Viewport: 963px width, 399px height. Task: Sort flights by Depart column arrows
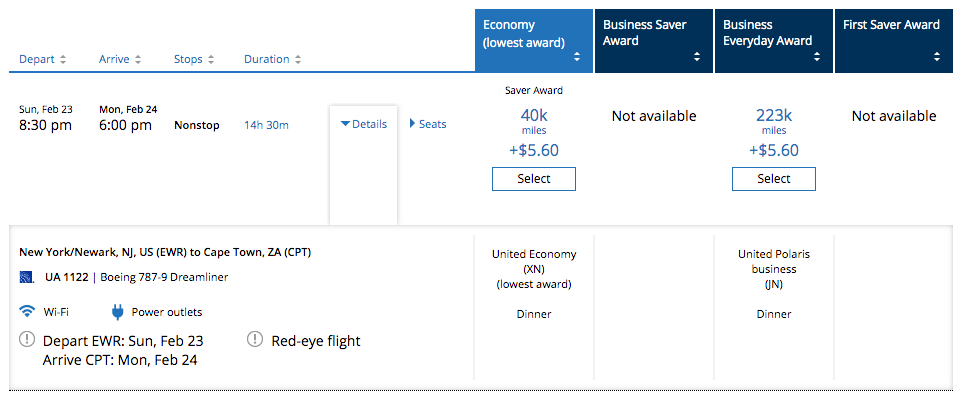63,60
